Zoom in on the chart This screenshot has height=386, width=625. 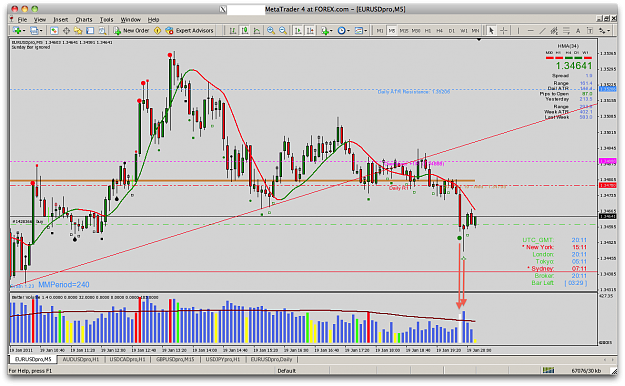271,30
